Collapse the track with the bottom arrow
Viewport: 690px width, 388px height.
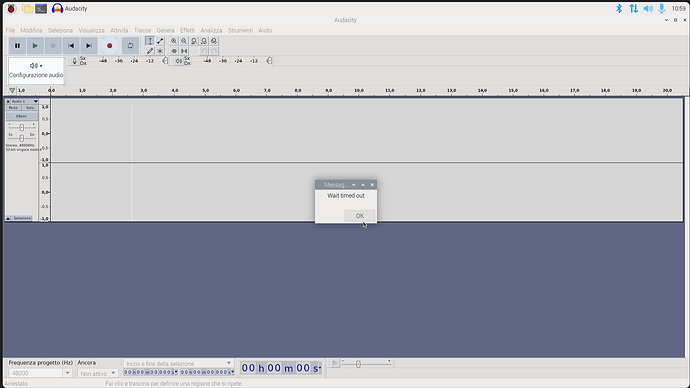pos(8,218)
